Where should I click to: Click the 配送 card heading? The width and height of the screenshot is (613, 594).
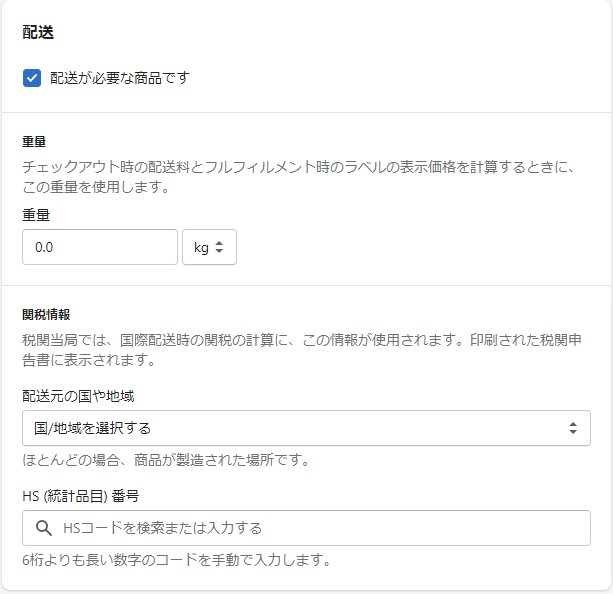tap(38, 32)
